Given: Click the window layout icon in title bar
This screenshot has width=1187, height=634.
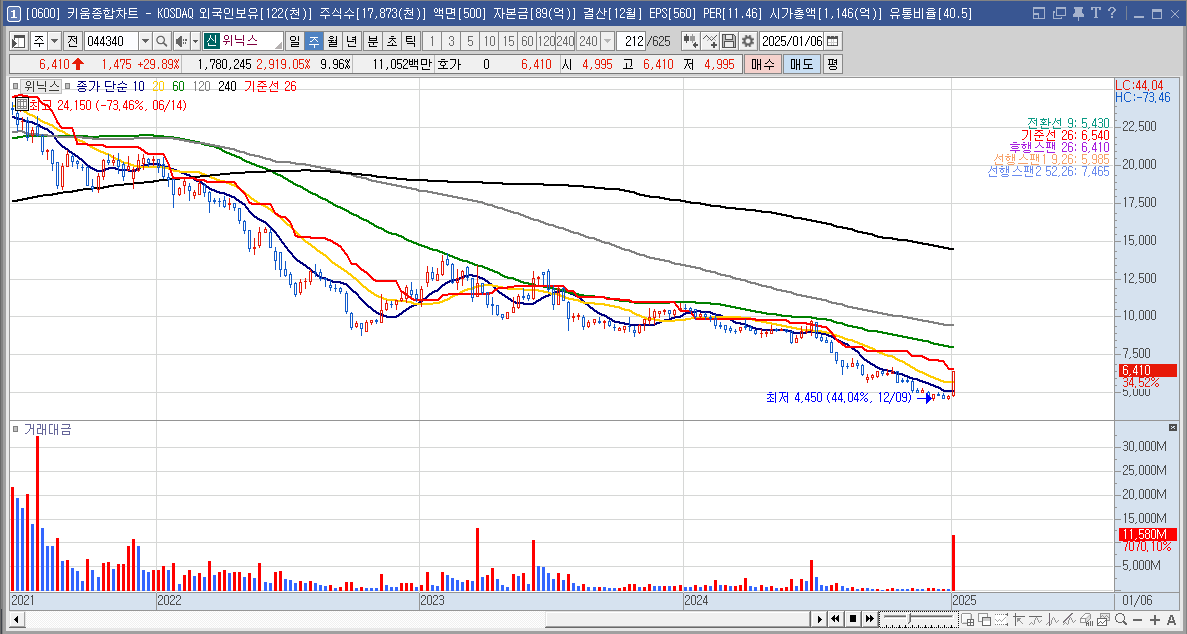Looking at the screenshot, I should (x=1039, y=13).
